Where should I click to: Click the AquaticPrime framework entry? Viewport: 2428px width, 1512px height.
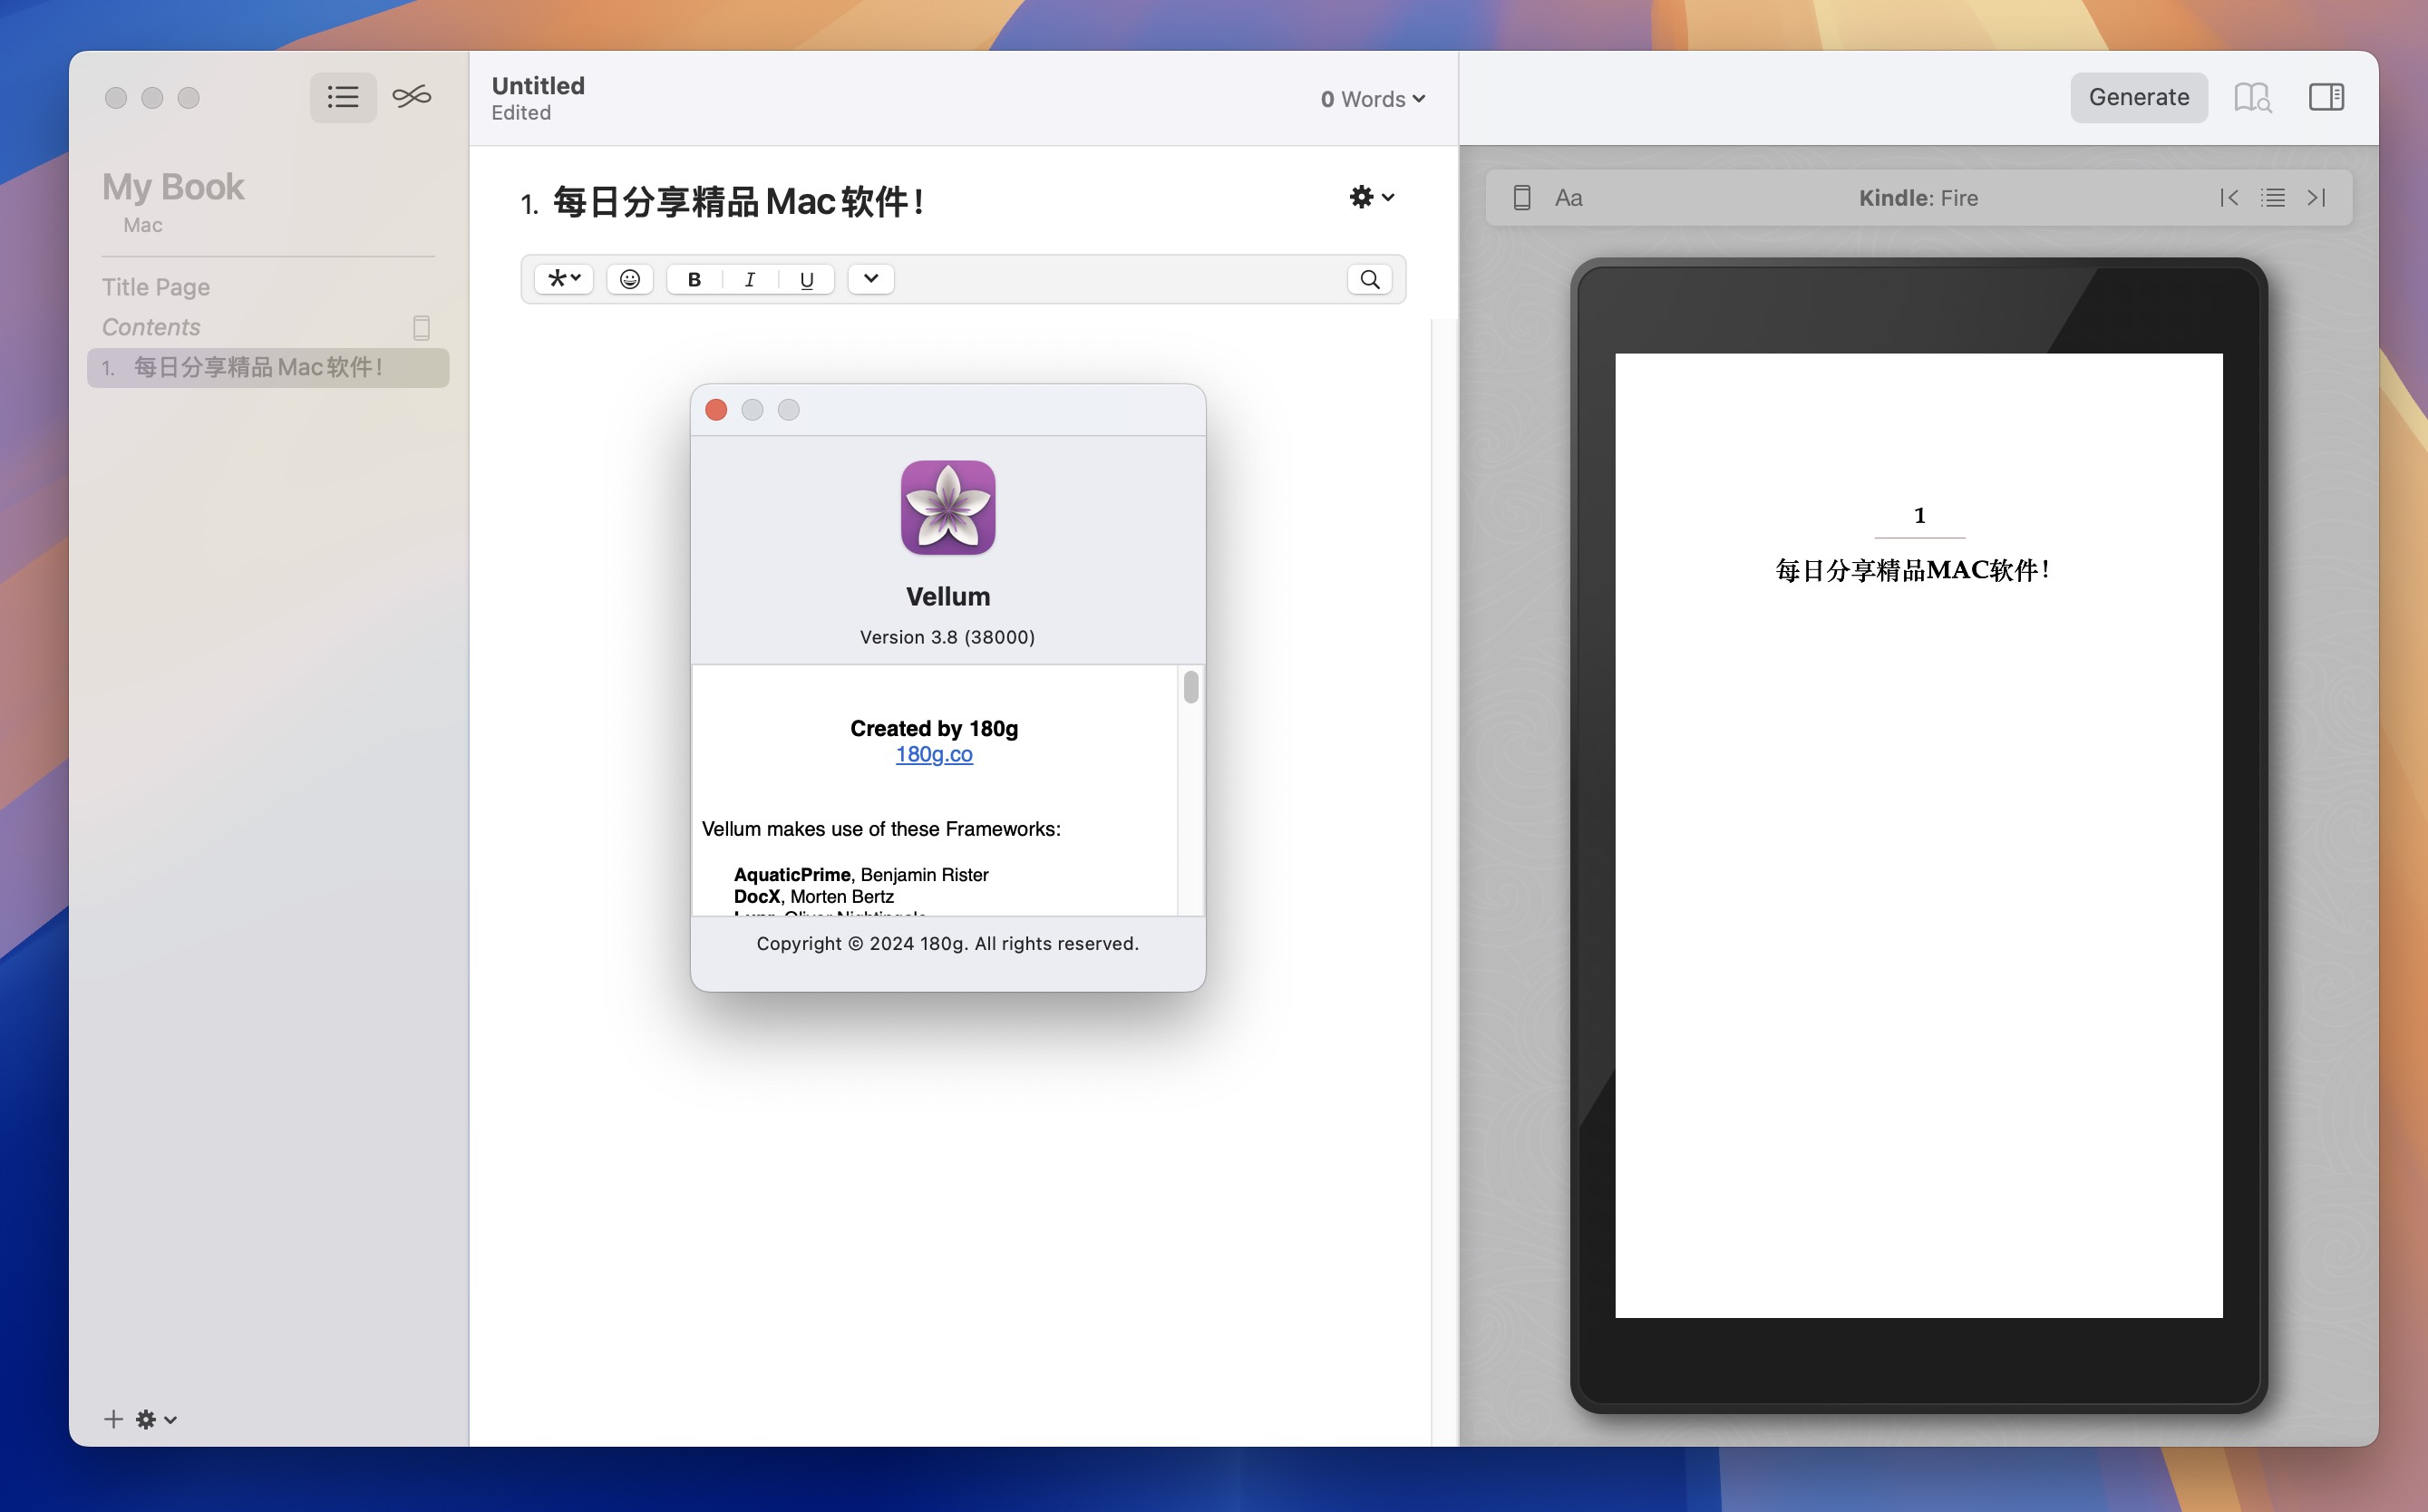[861, 874]
